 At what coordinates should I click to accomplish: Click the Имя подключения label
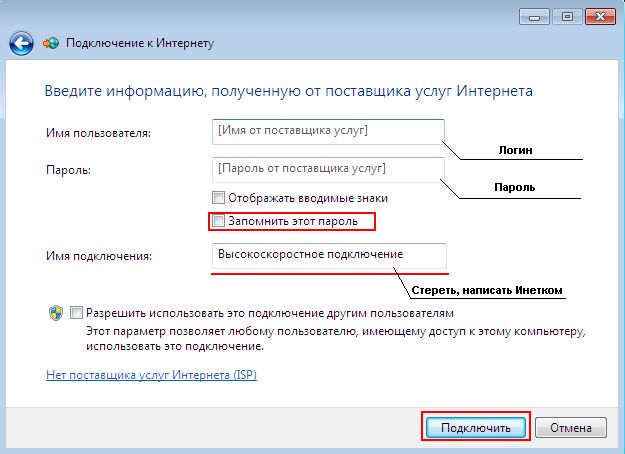(x=99, y=255)
